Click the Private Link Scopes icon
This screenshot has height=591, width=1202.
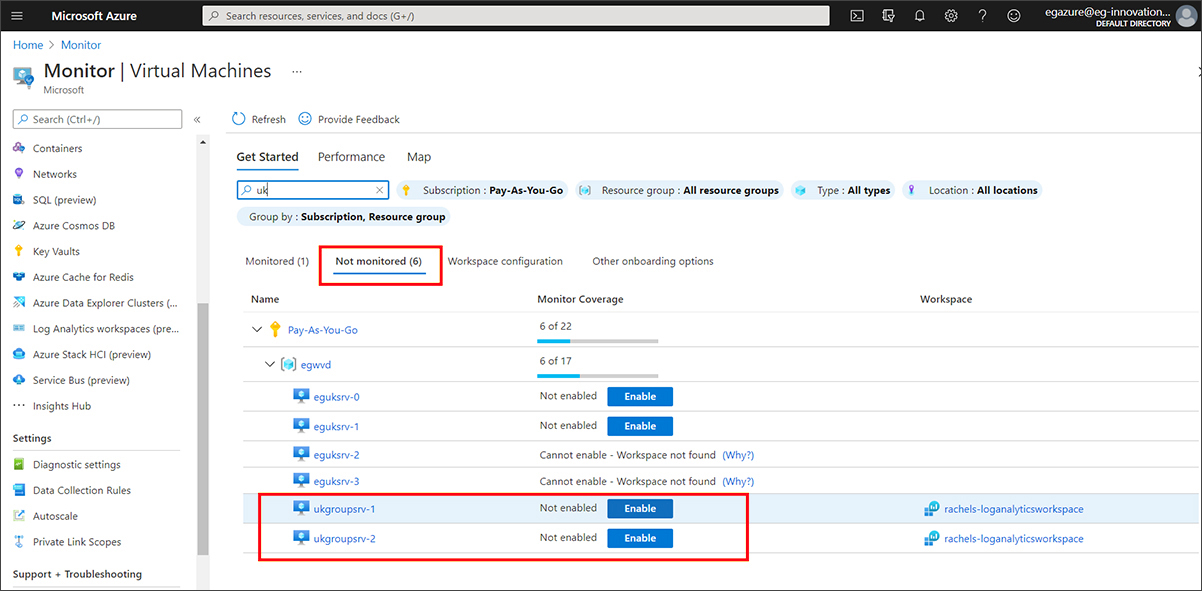tap(19, 542)
